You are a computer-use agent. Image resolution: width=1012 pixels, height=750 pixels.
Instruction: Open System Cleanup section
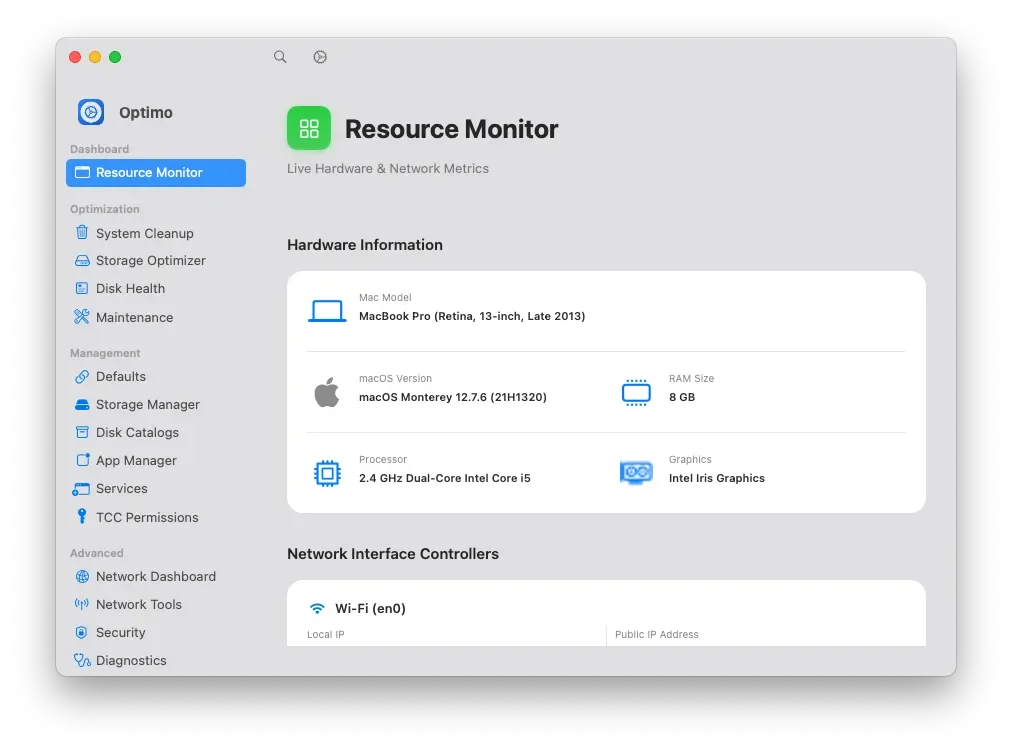pyautogui.click(x=156, y=233)
